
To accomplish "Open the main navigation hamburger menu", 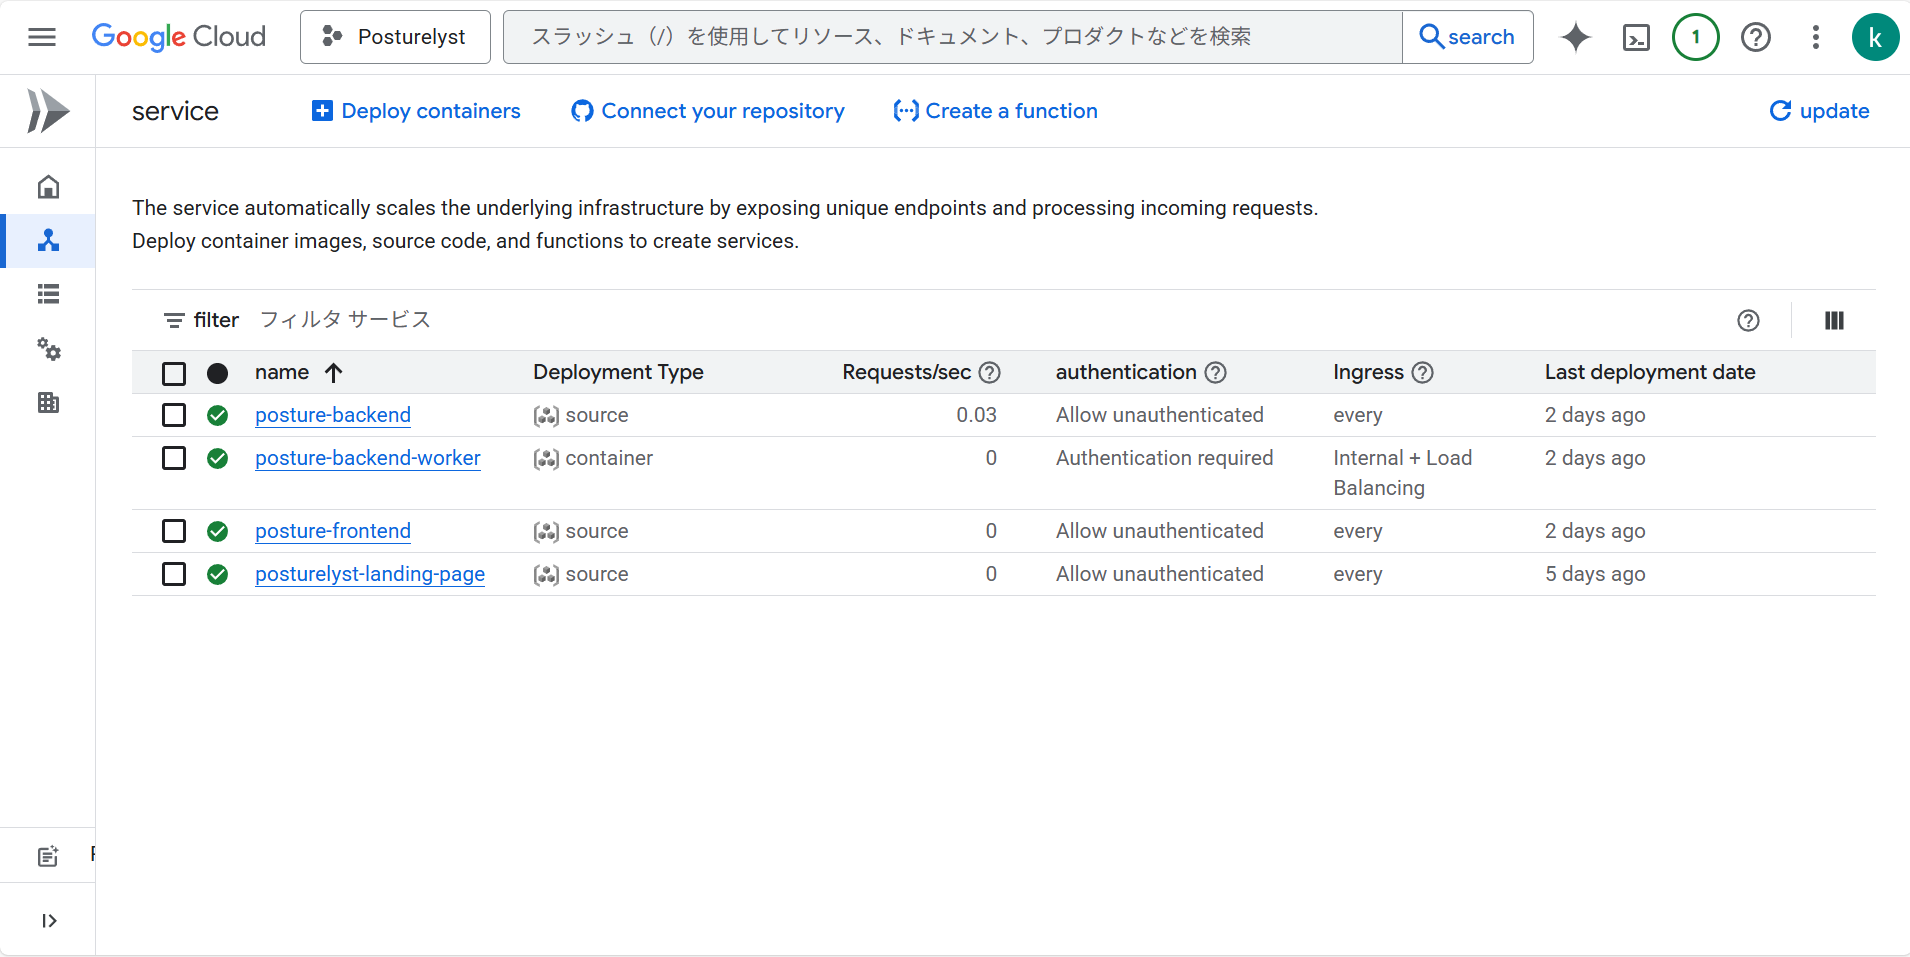I will pyautogui.click(x=42, y=37).
